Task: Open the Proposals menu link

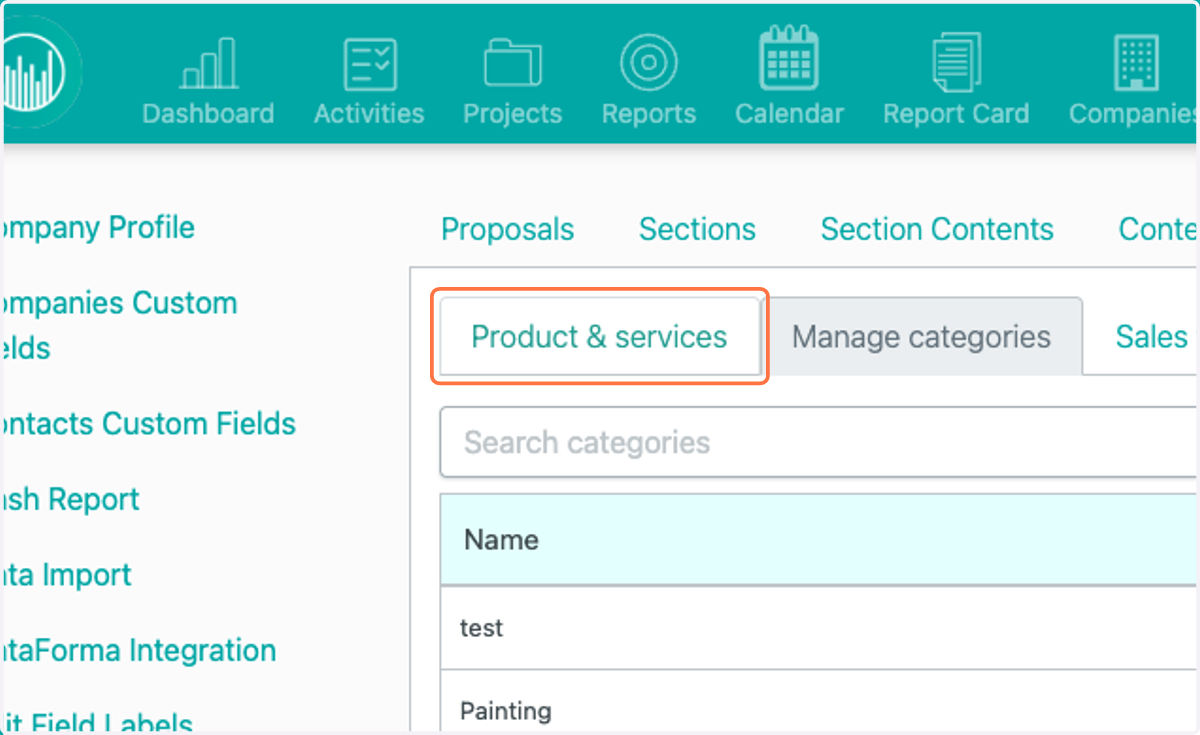Action: tap(507, 229)
